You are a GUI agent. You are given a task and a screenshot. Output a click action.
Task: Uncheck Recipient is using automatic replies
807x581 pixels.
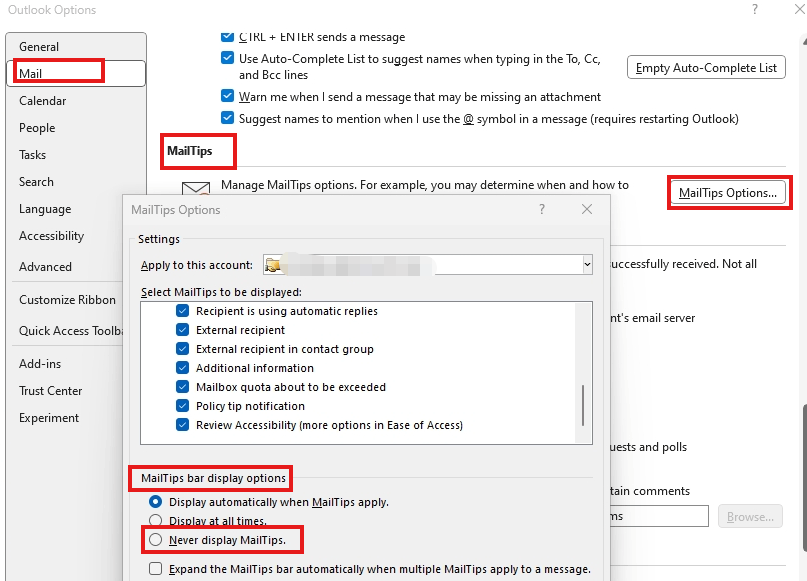pyautogui.click(x=183, y=311)
